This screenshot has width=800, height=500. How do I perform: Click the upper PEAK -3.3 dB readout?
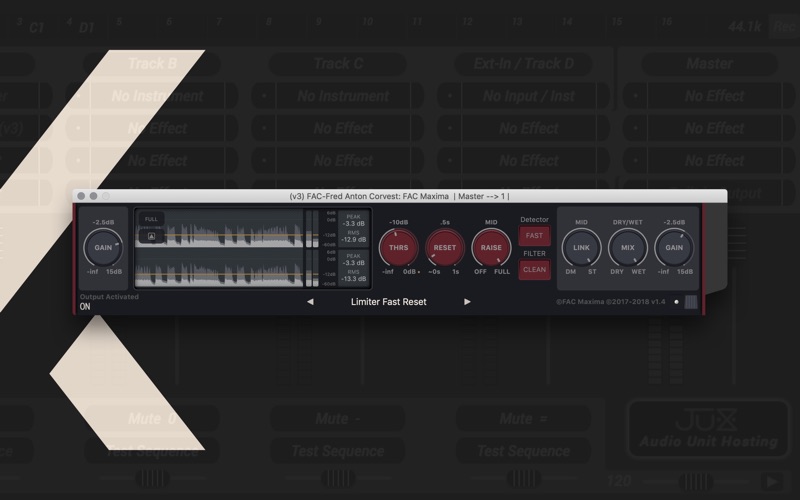[354, 220]
